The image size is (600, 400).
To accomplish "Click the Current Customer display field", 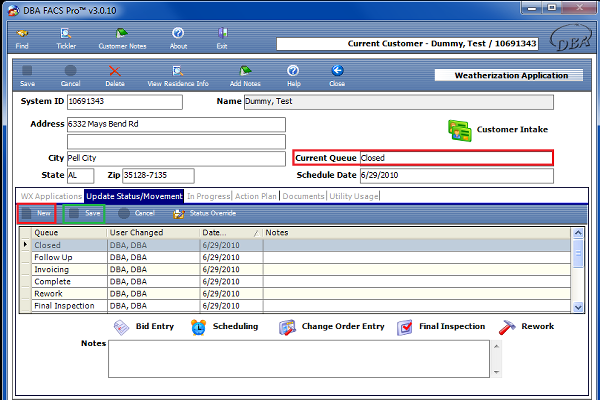I will pos(407,44).
